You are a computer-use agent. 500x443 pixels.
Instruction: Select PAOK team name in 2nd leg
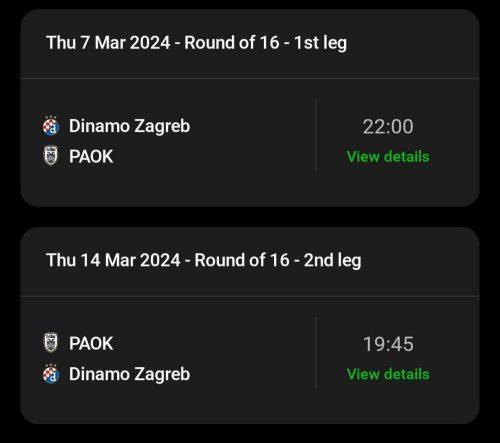[91, 343]
